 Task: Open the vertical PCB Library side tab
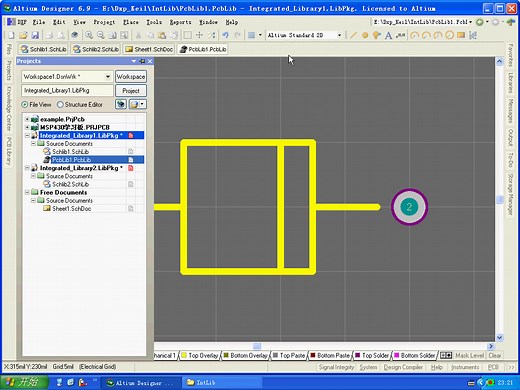[9, 151]
